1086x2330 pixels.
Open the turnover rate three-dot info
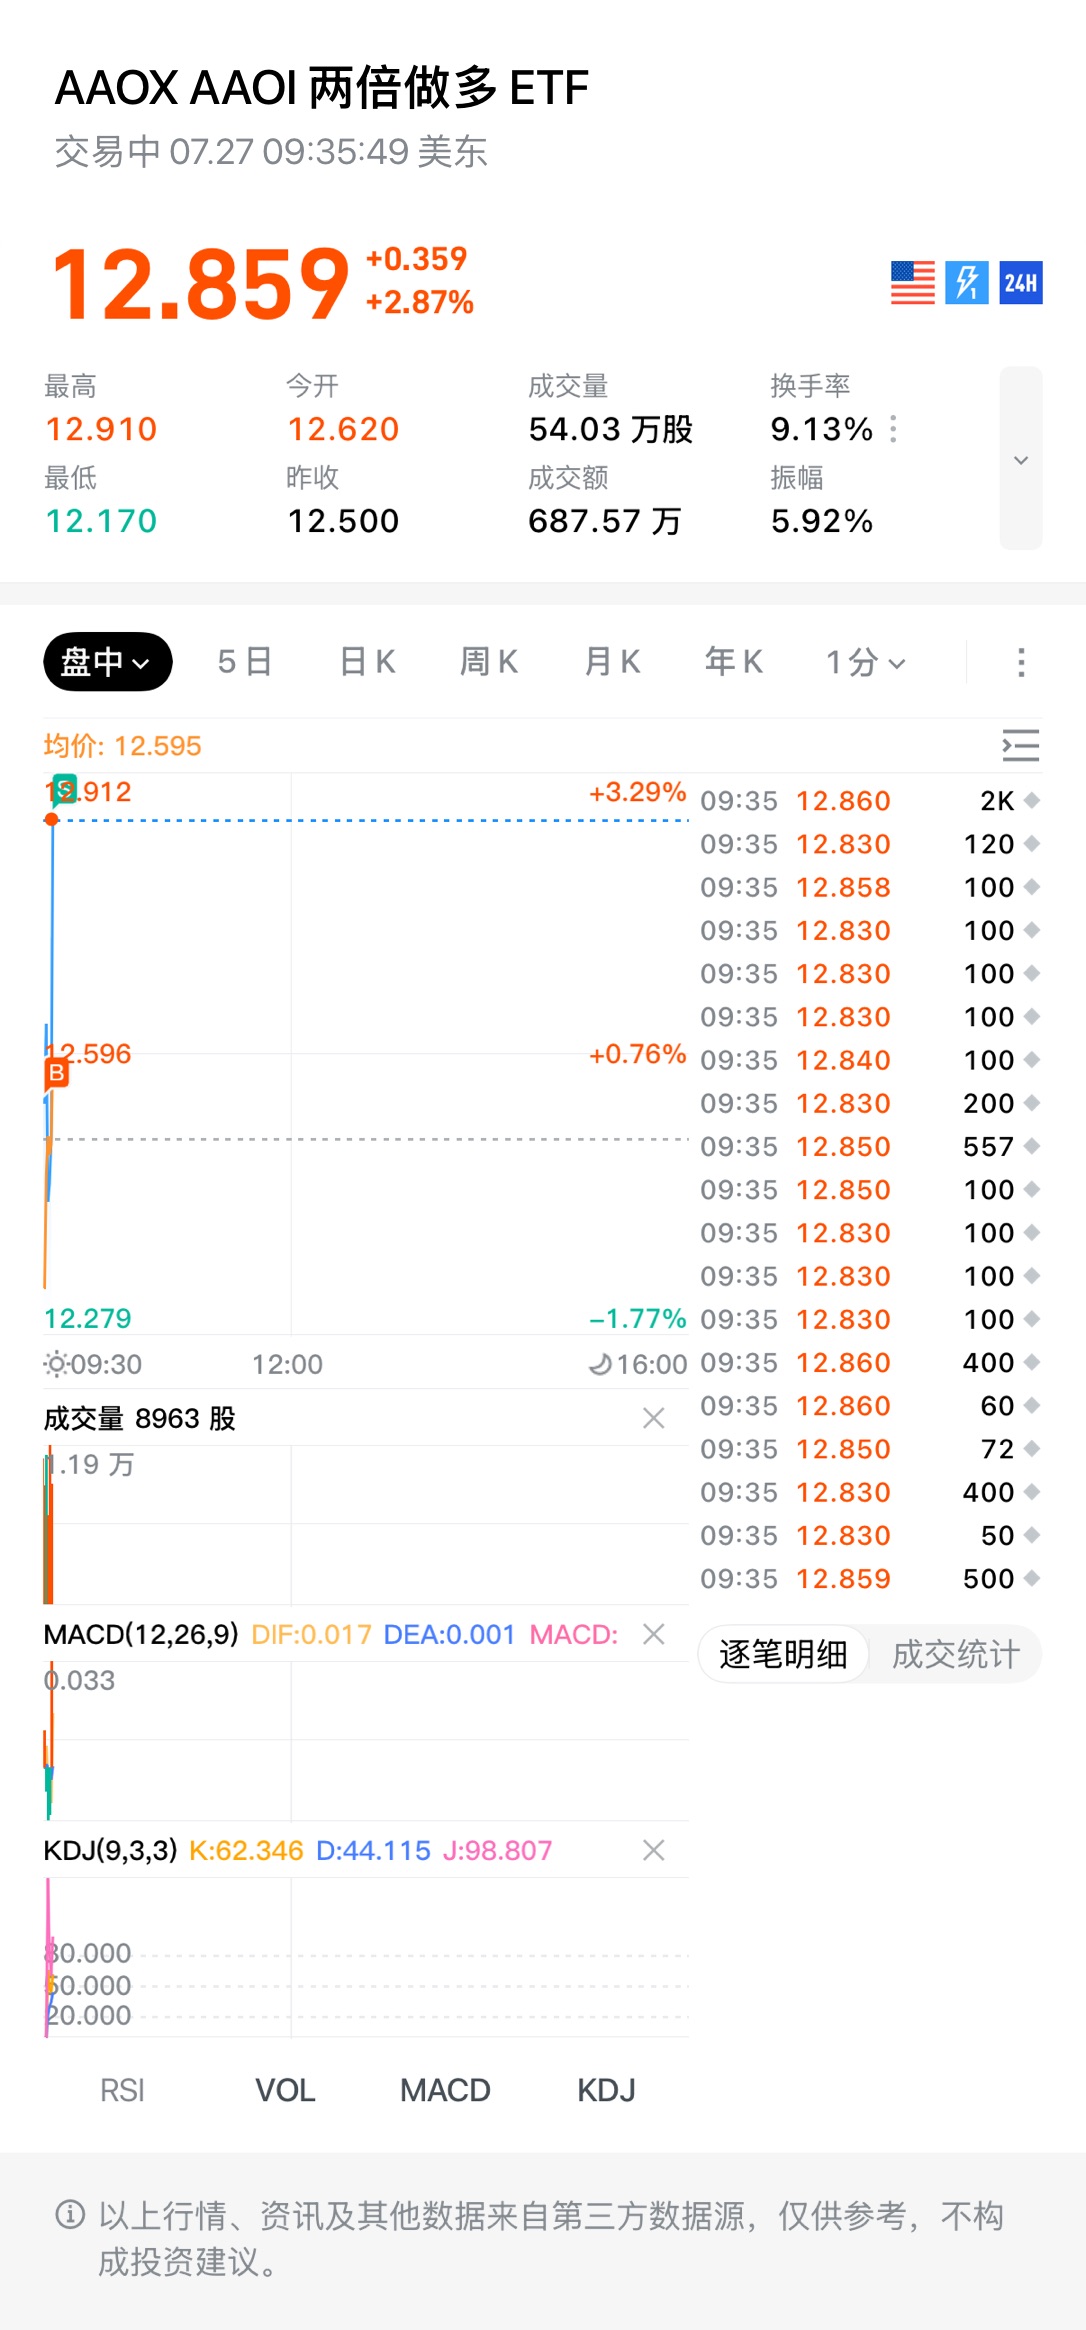[x=893, y=429]
